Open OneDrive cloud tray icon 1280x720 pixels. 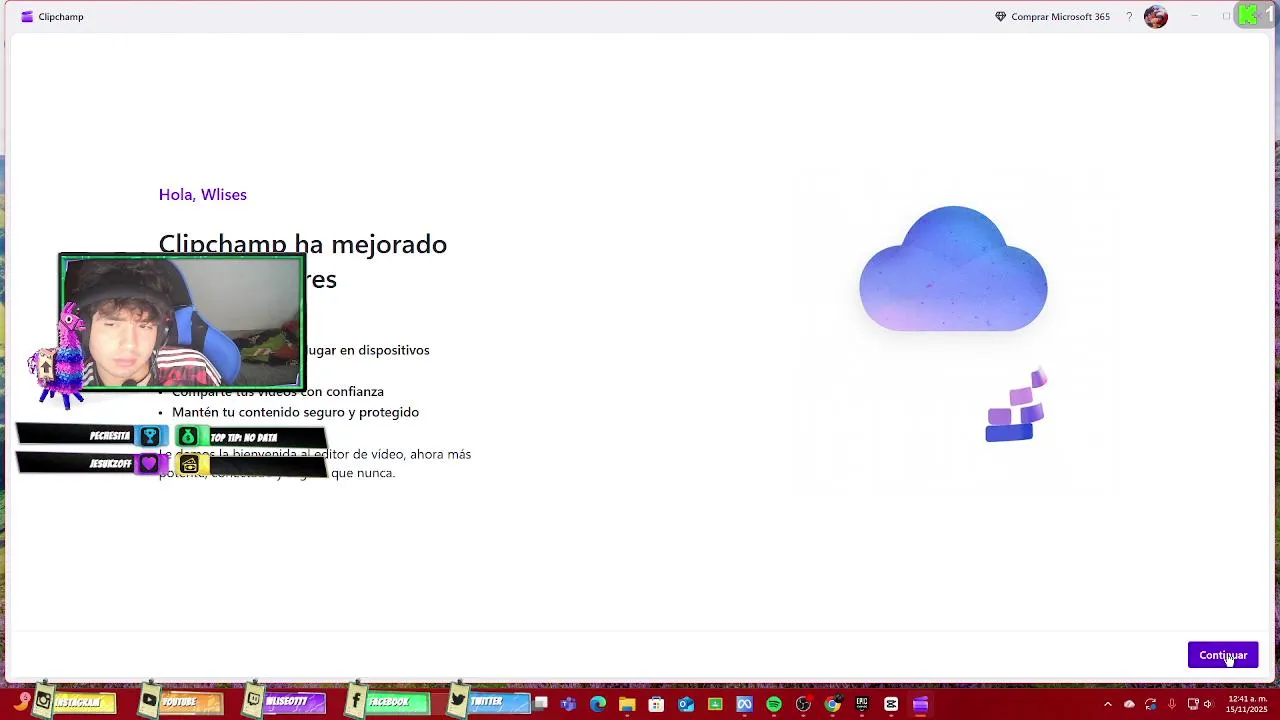pyautogui.click(x=1129, y=704)
